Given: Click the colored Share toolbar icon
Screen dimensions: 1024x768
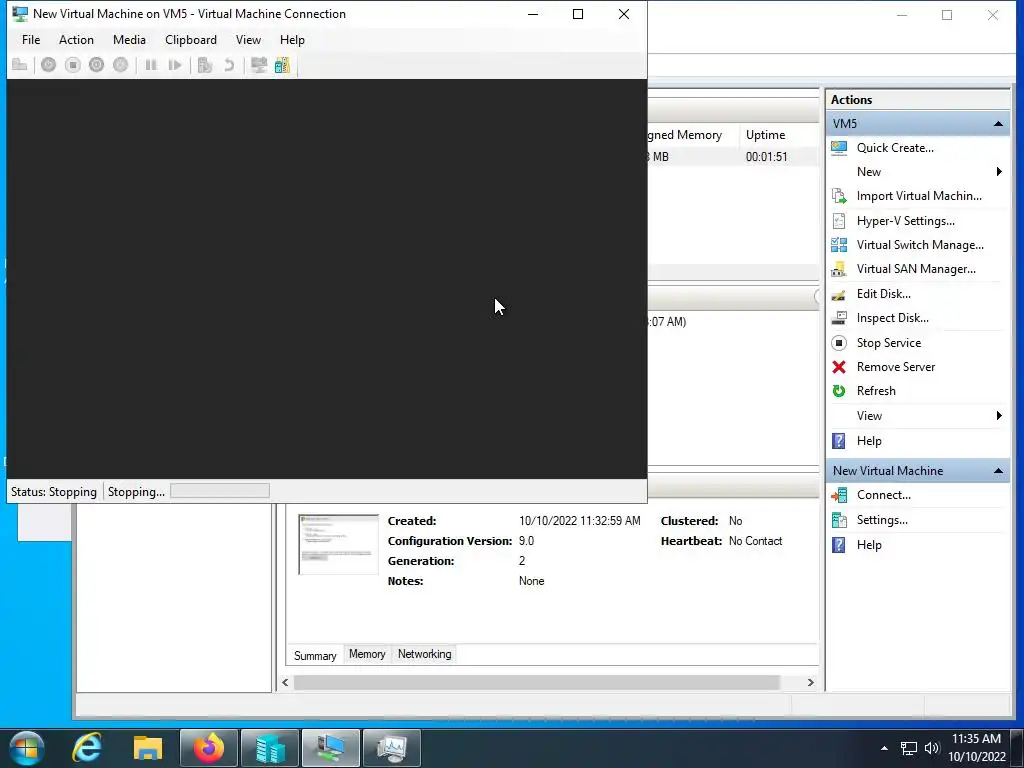Looking at the screenshot, I should [x=282, y=65].
